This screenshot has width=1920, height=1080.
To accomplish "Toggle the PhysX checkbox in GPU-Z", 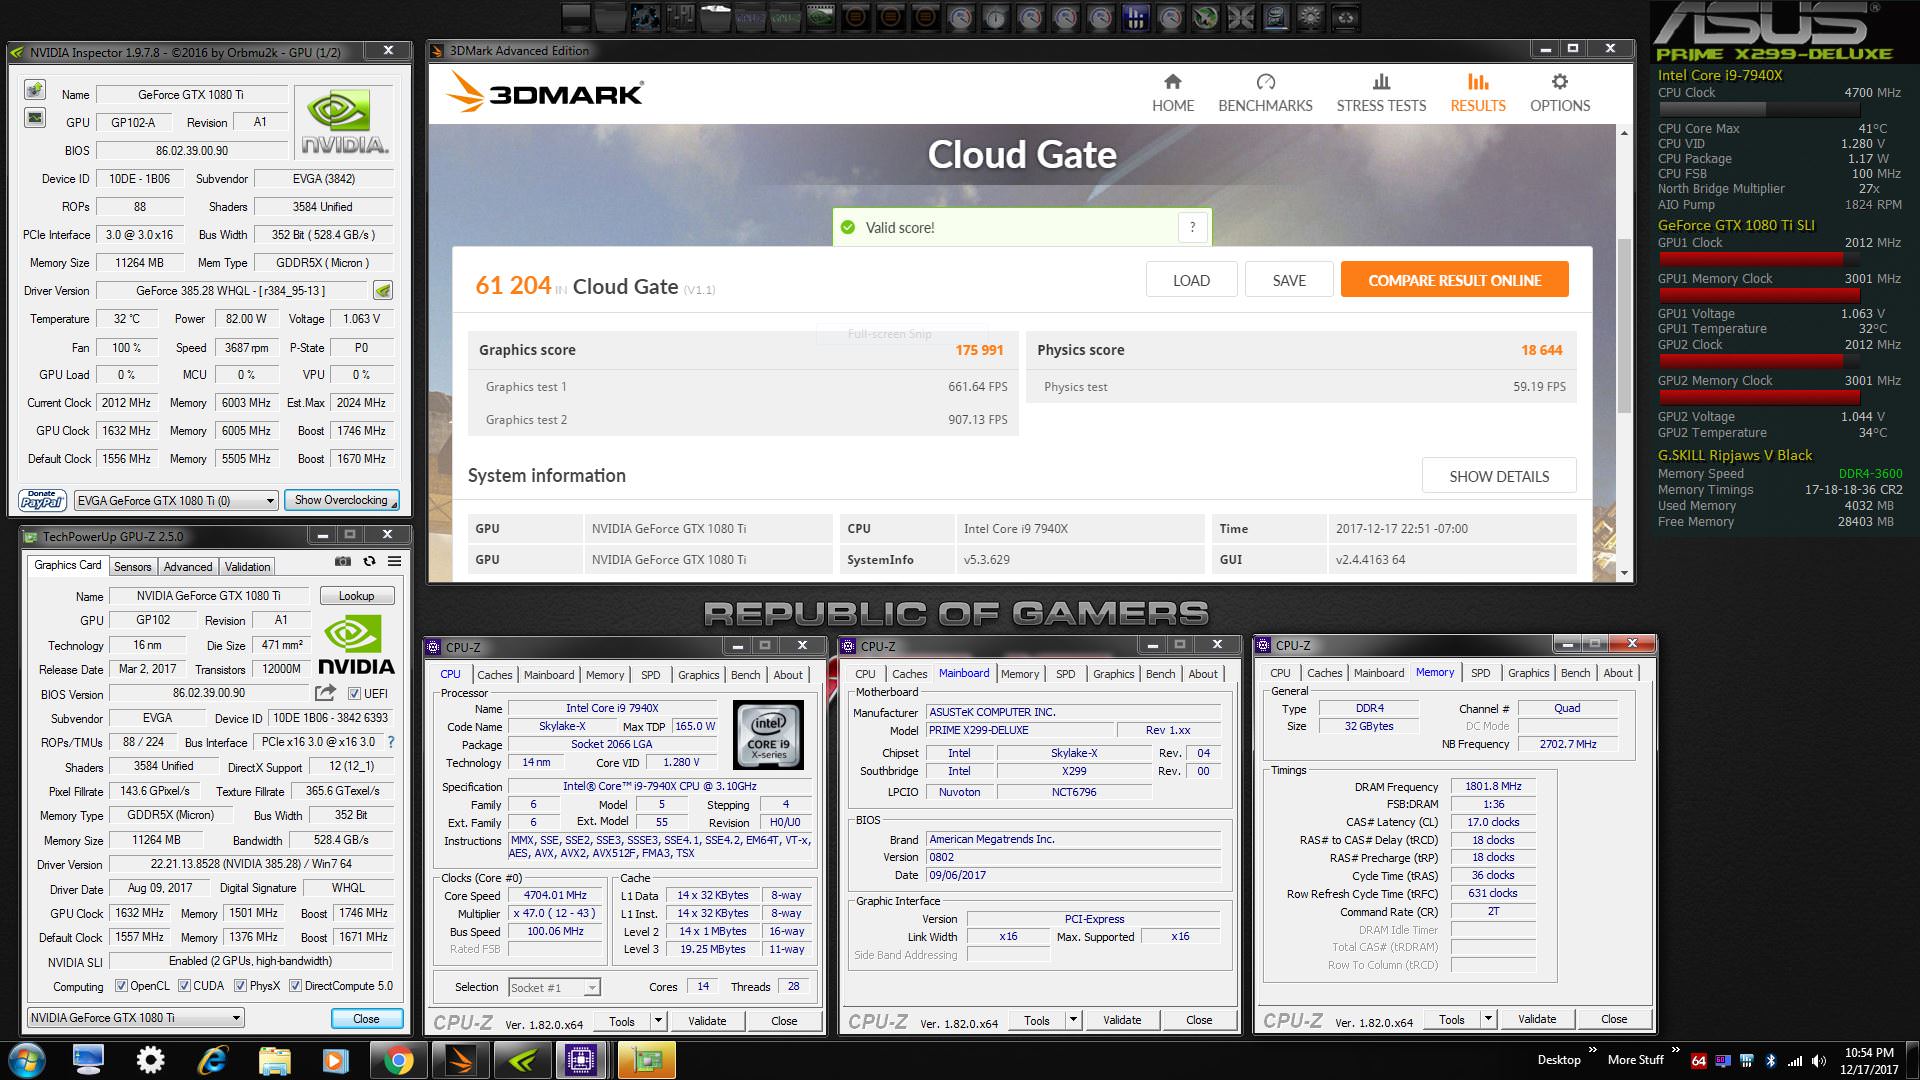I will 240,986.
